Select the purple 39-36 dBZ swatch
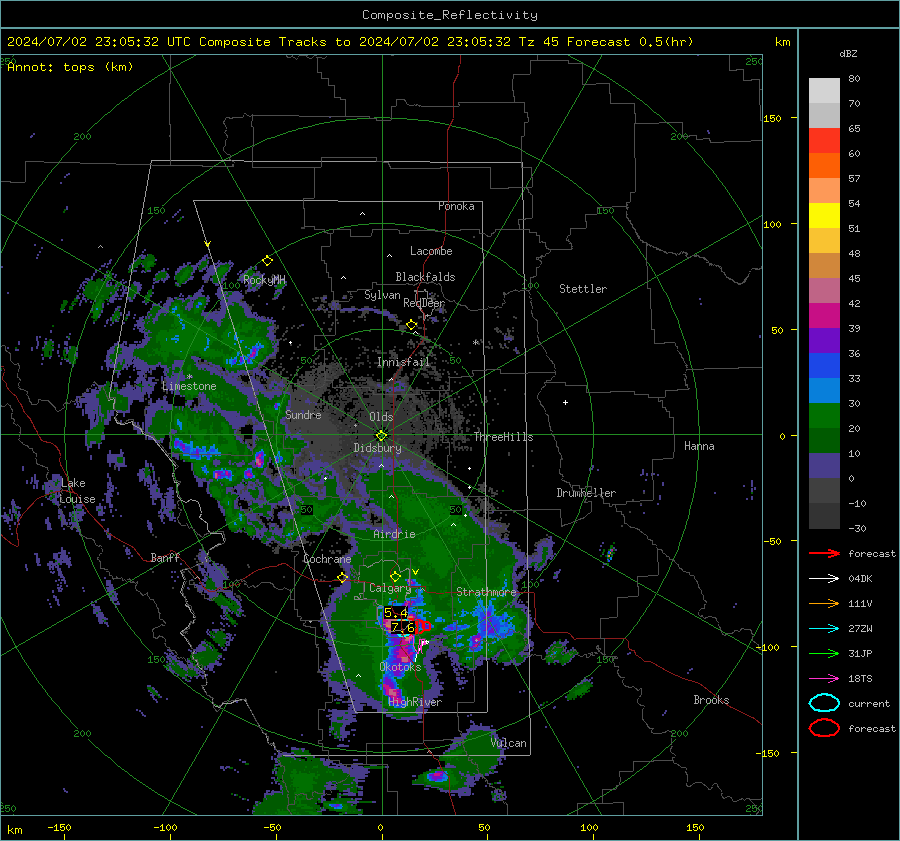The height and width of the screenshot is (841, 900). click(824, 340)
